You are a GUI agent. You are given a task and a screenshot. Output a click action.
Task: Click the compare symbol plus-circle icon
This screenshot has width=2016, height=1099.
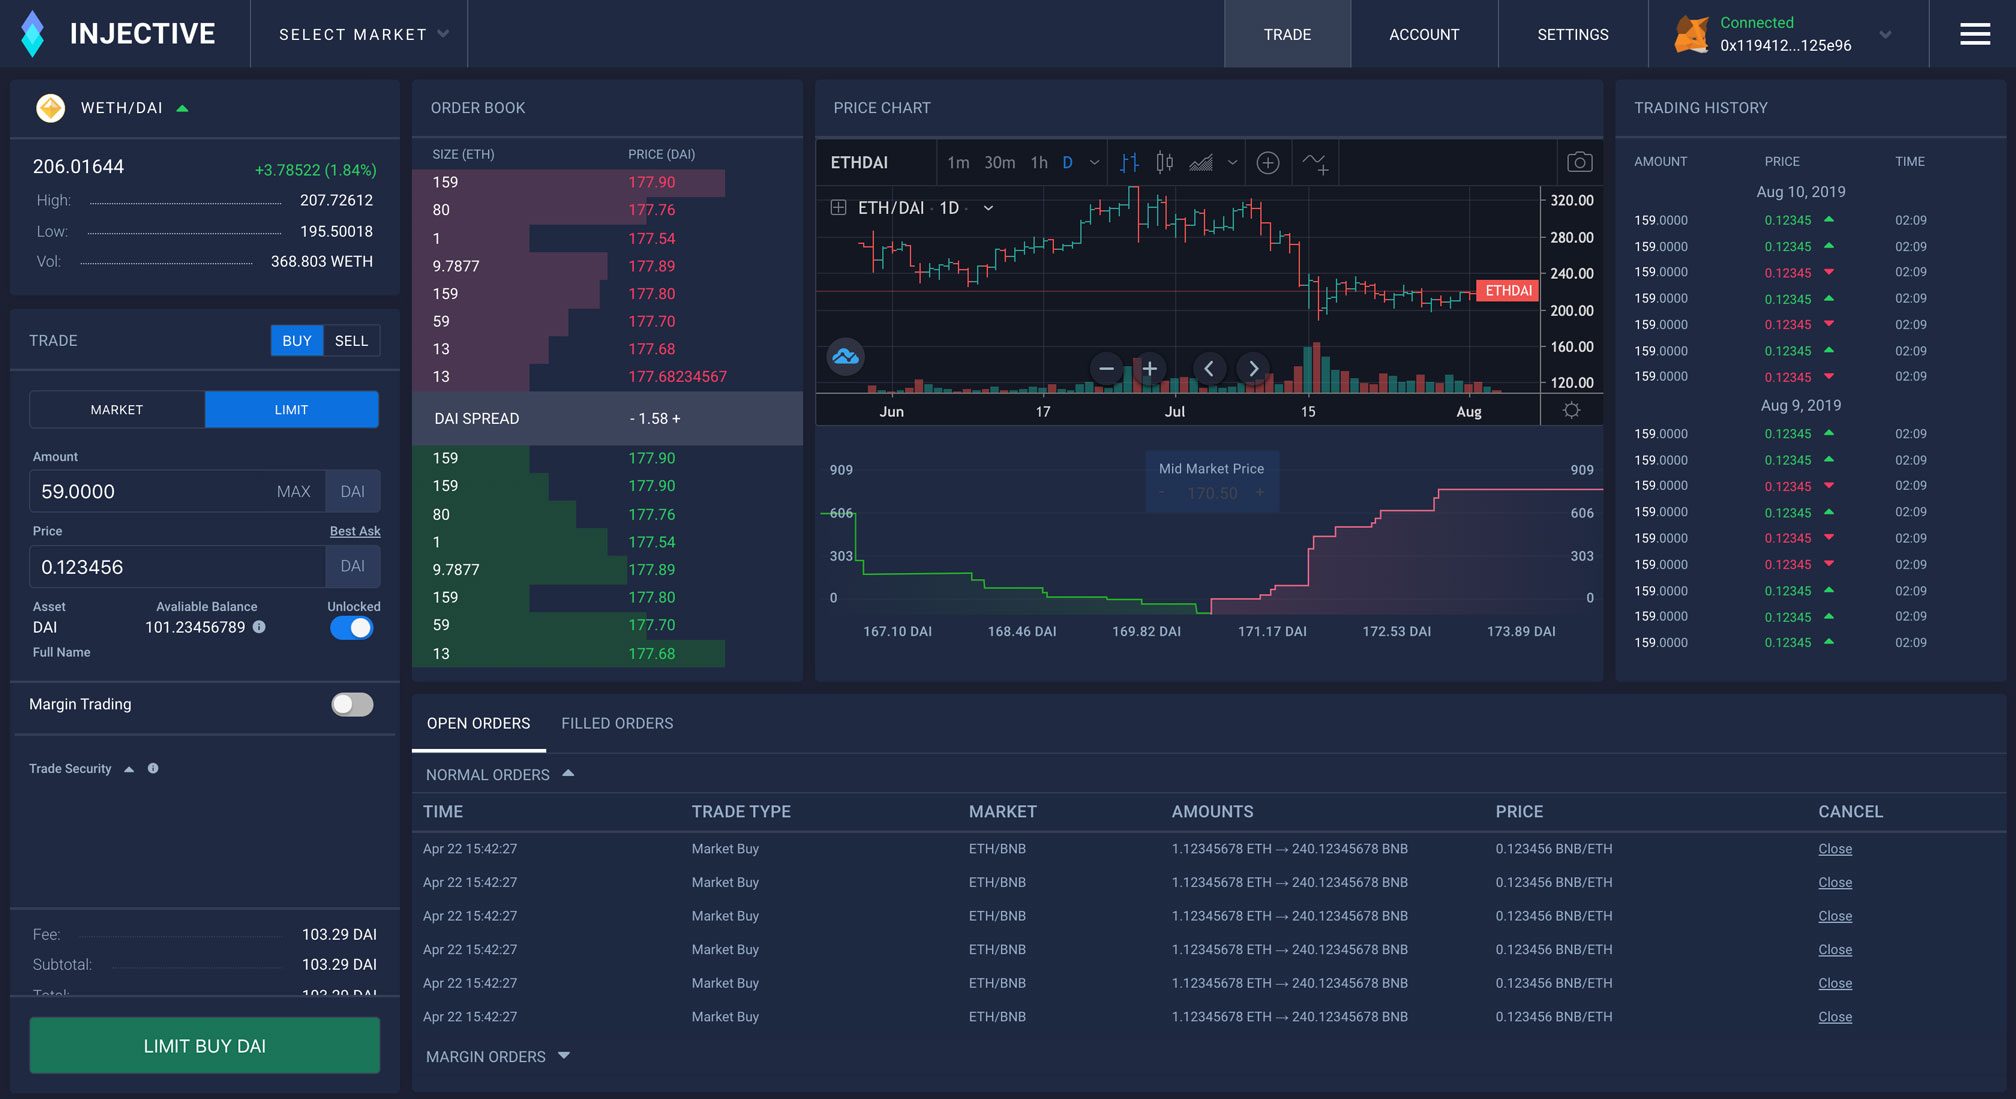coord(1267,162)
